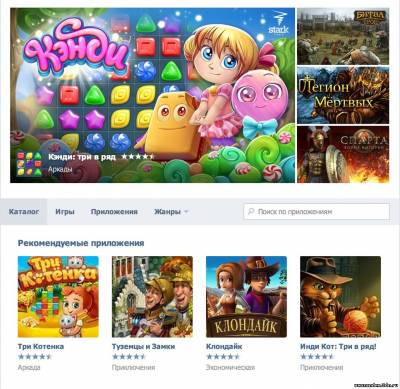Click the Клондайк title link
The width and height of the screenshot is (400, 389).
click(x=224, y=346)
